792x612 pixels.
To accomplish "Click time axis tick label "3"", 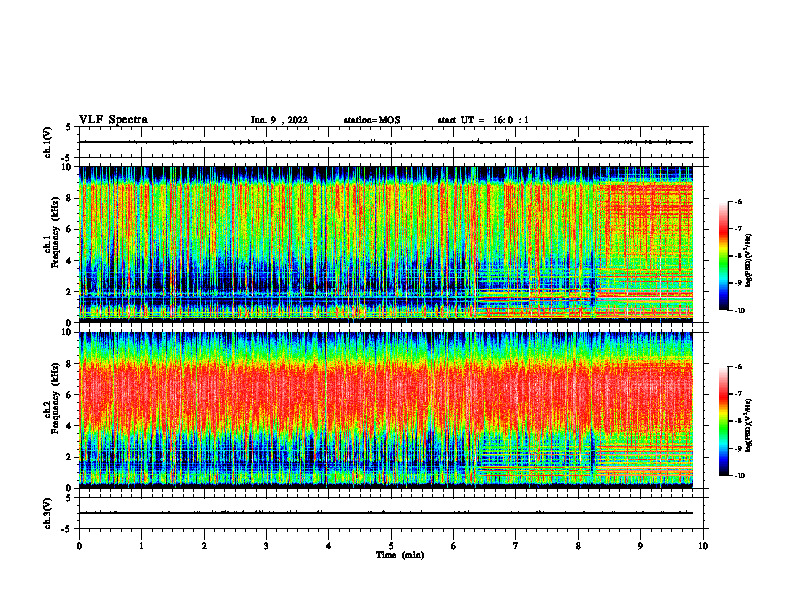I will pyautogui.click(x=266, y=546).
